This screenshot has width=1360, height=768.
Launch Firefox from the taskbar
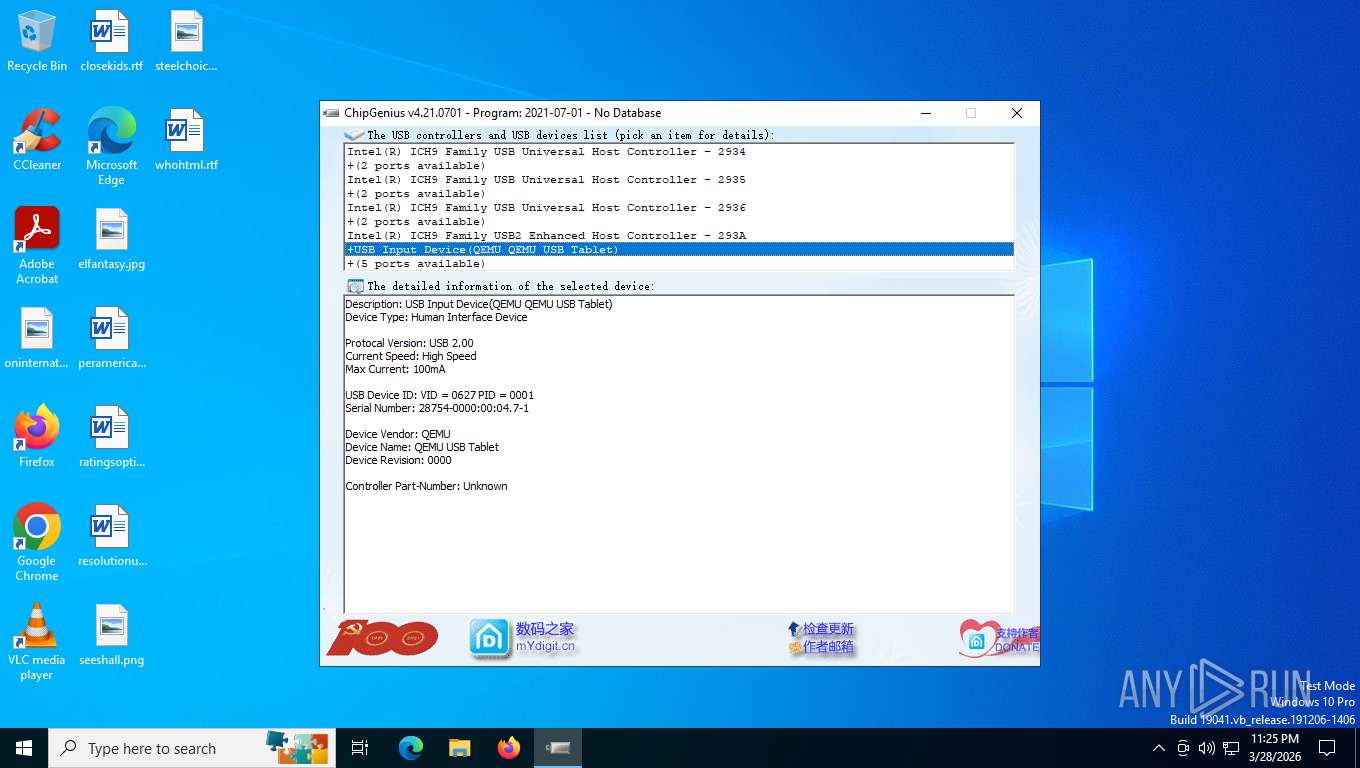pyautogui.click(x=509, y=748)
